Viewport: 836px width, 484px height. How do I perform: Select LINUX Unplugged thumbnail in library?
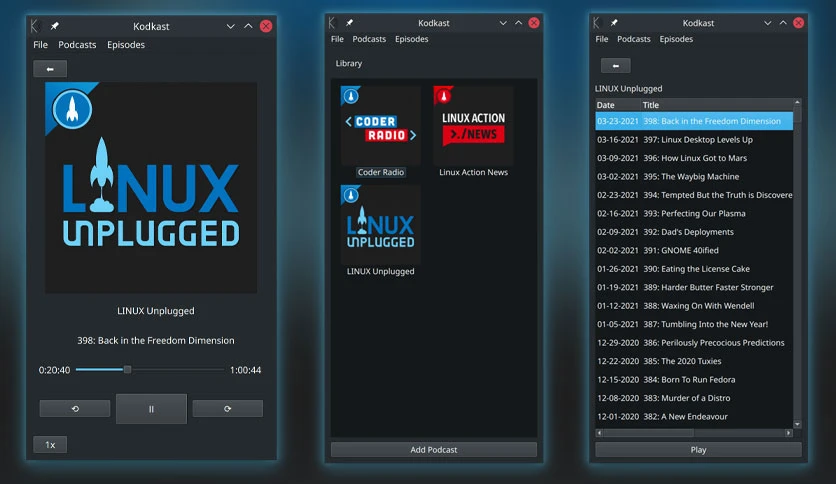pyautogui.click(x=381, y=225)
